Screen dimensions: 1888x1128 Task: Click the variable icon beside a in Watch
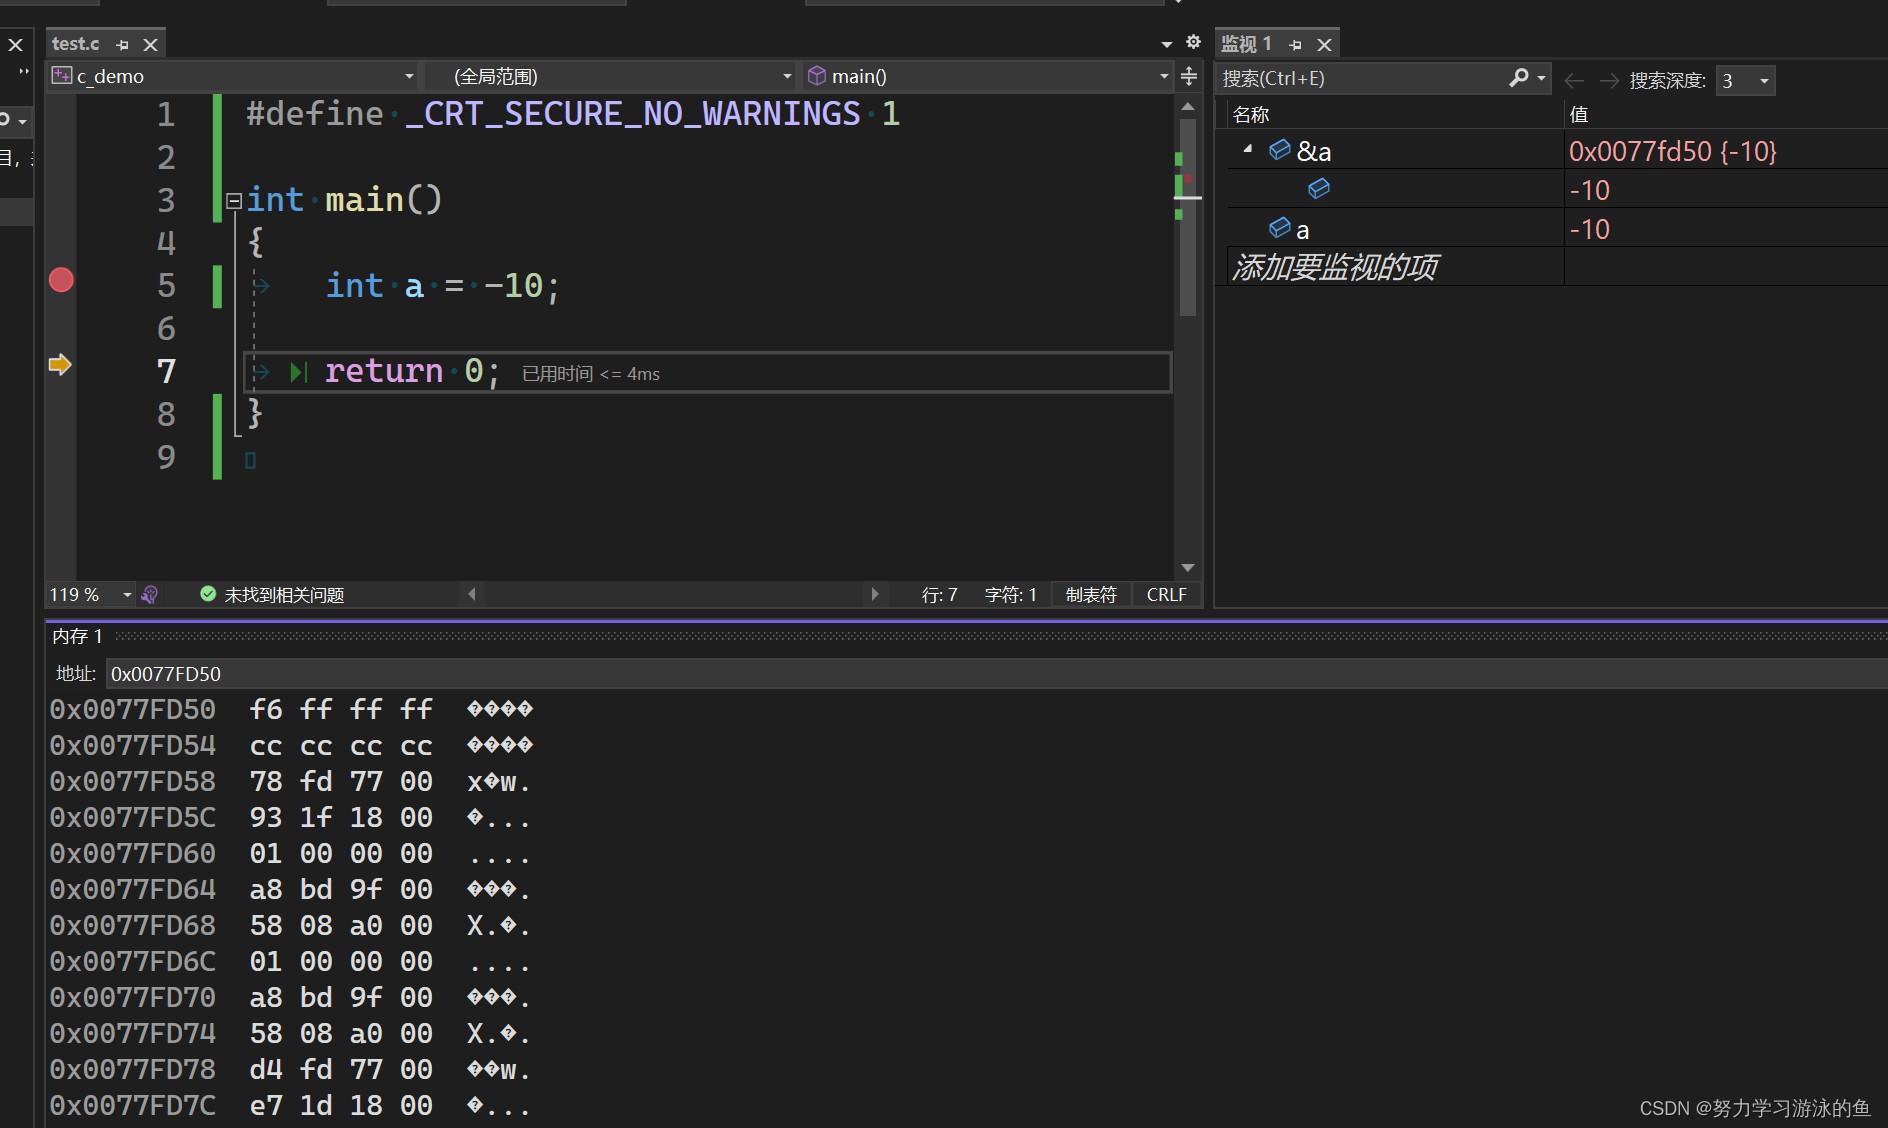pyautogui.click(x=1279, y=228)
